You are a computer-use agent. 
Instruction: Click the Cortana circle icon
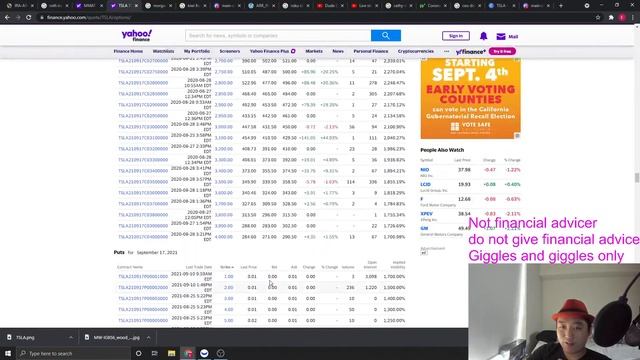point(139,353)
